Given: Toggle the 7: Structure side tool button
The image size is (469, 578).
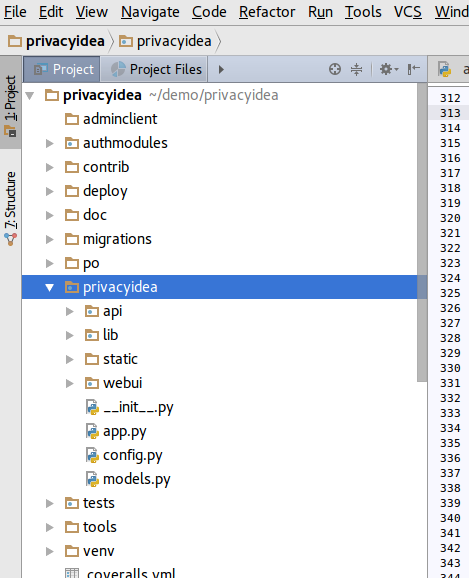Looking at the screenshot, I should coord(11,209).
